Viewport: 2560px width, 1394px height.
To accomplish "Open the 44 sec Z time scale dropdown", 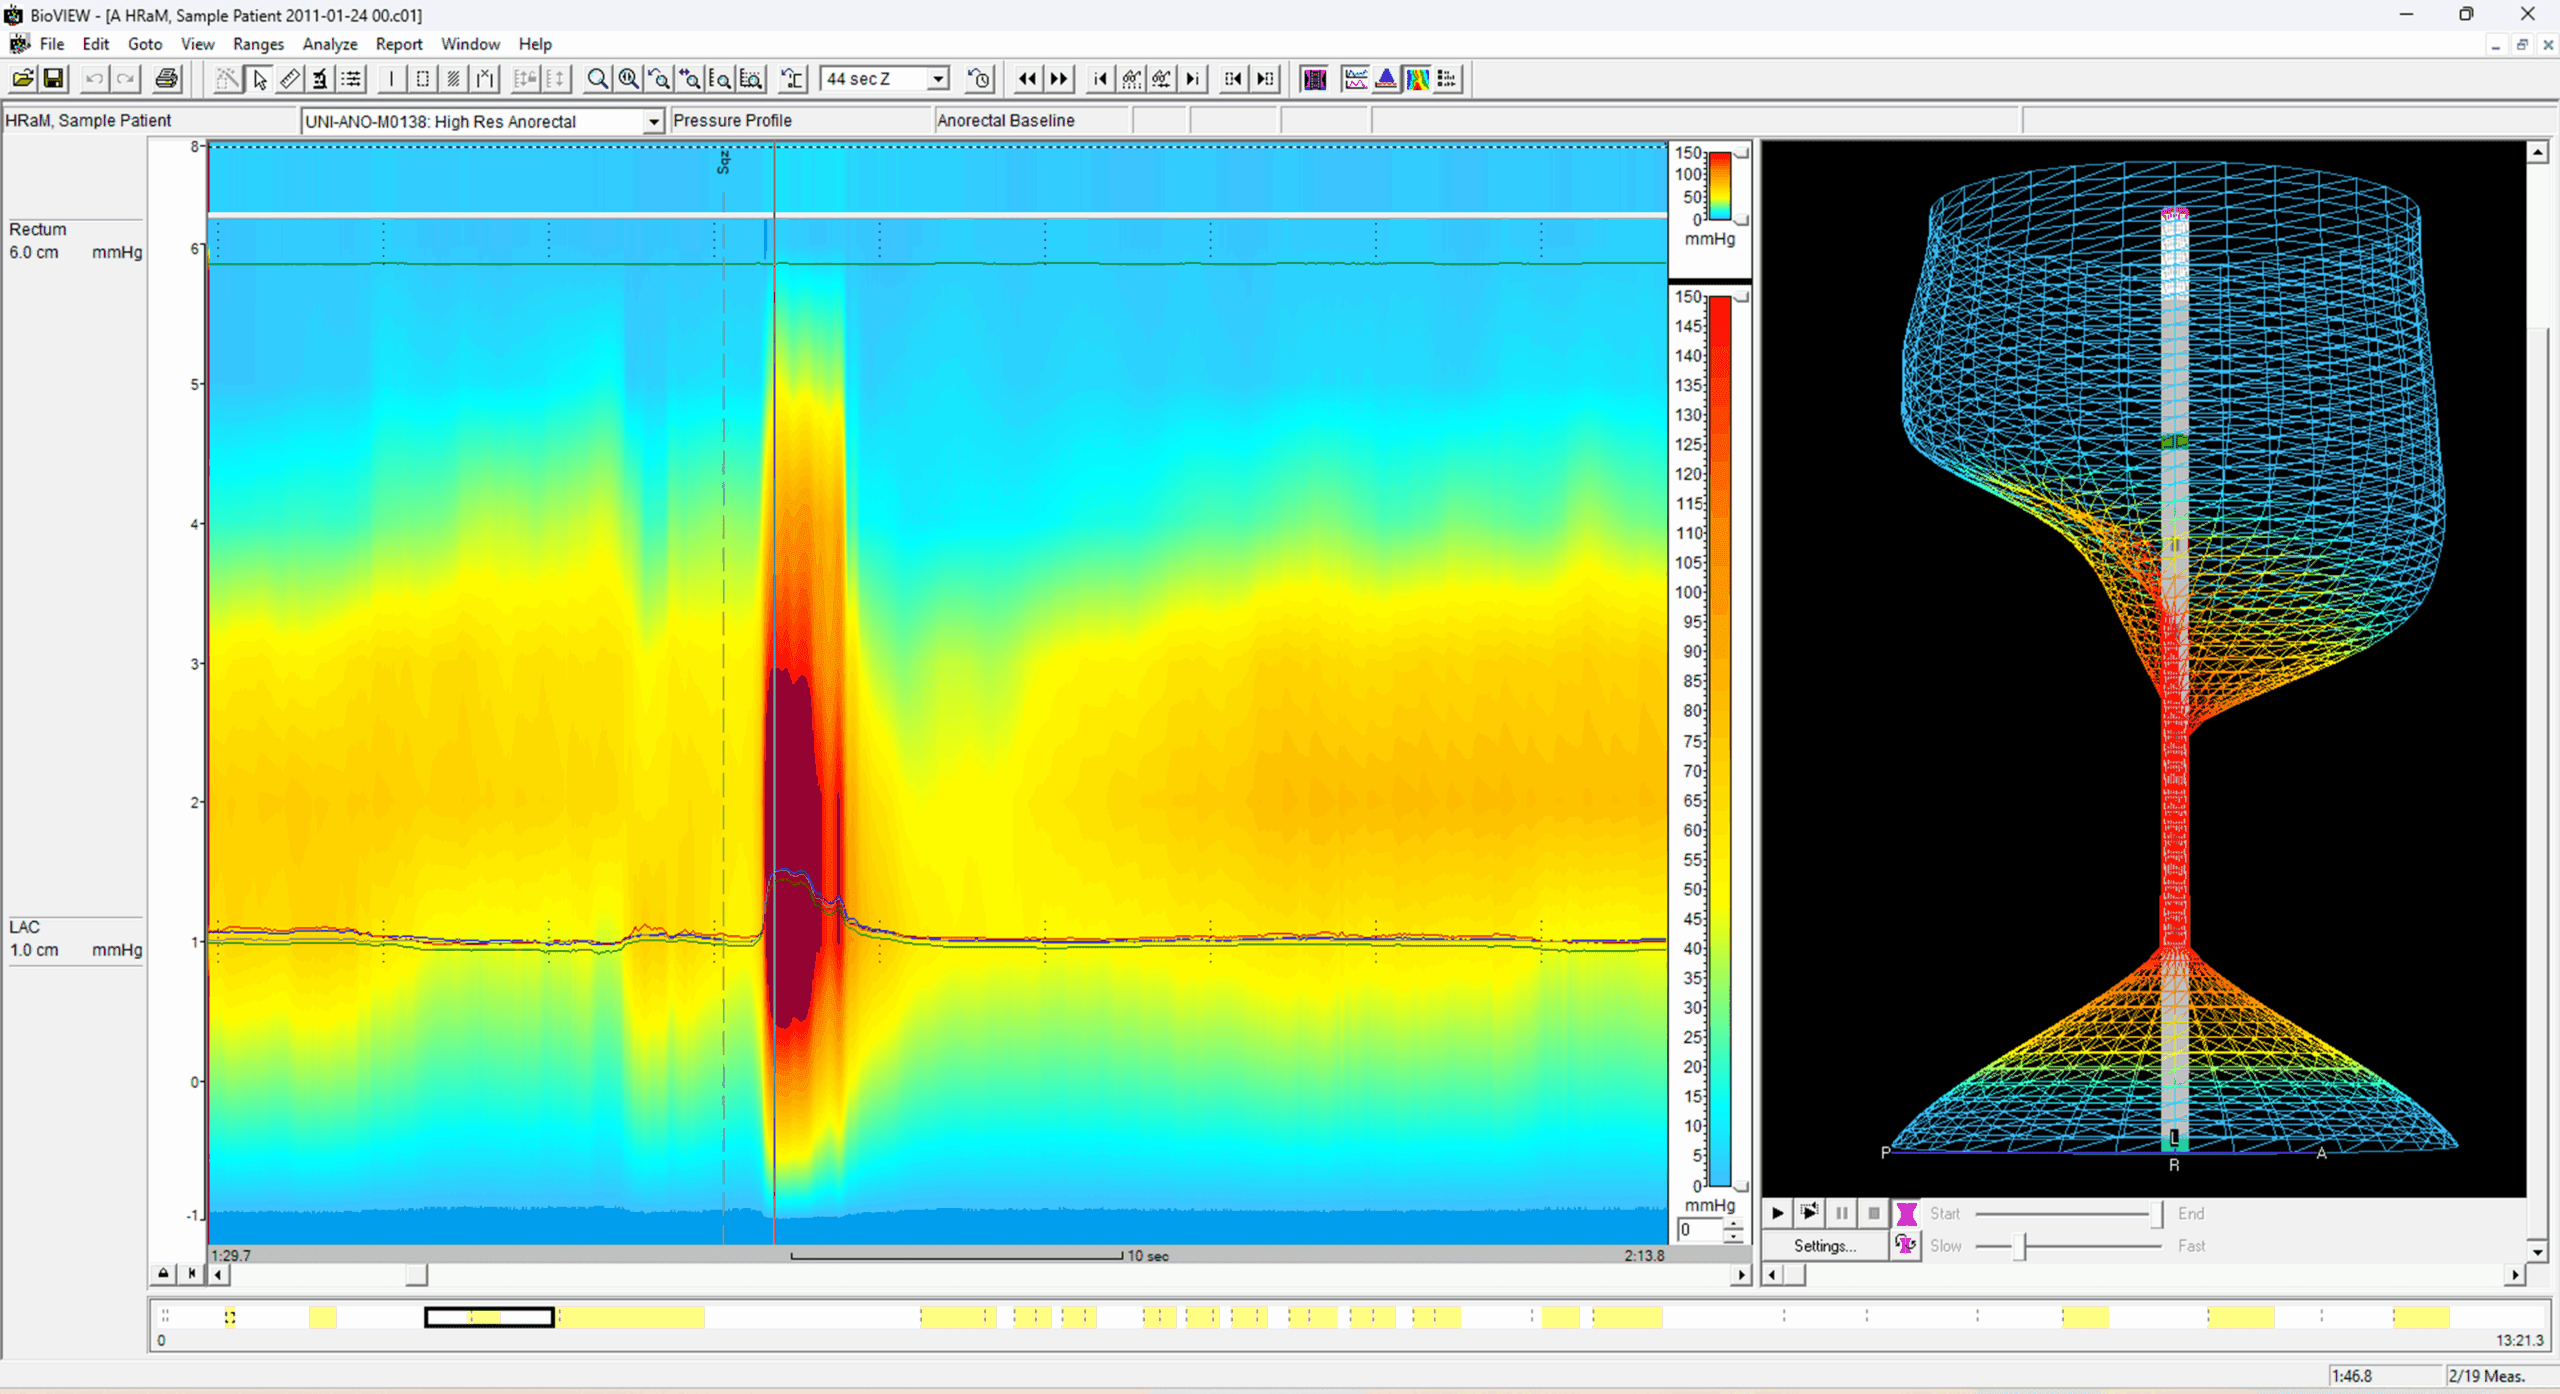I will coord(936,78).
